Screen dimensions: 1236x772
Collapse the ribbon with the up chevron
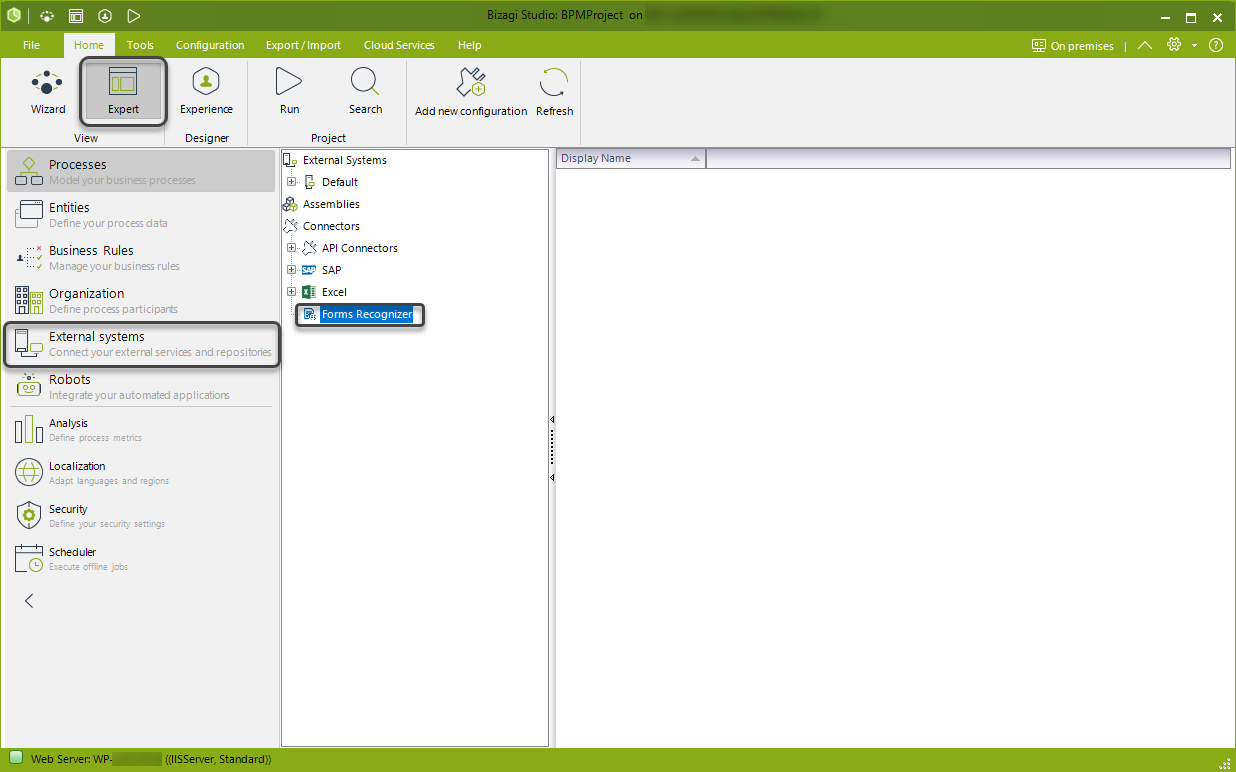pyautogui.click(x=1145, y=45)
